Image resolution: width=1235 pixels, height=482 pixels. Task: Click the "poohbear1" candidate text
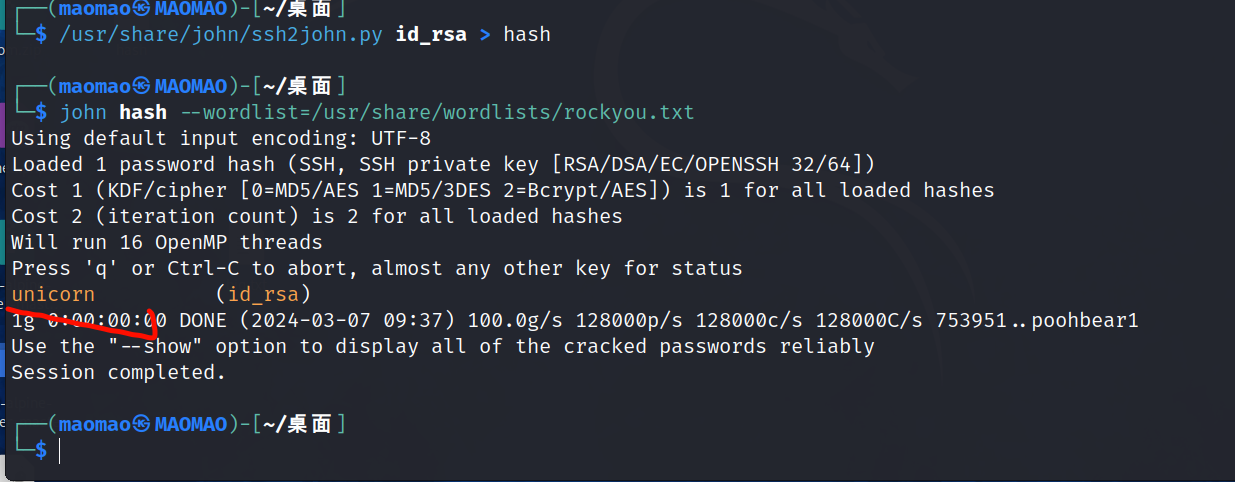pos(1085,321)
